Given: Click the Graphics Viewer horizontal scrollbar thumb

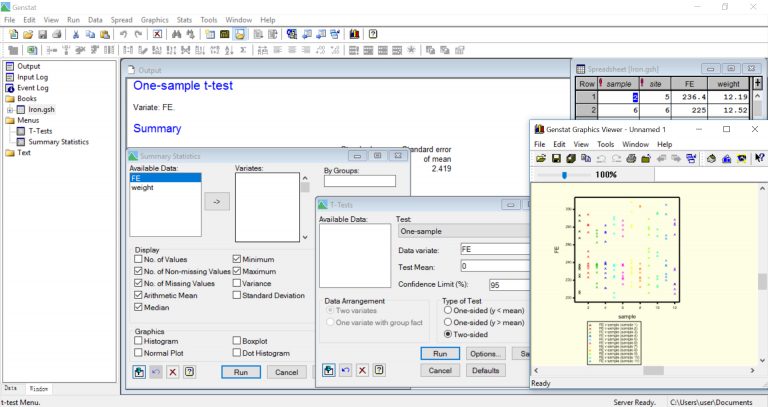Looking at the screenshot, I should coord(653,371).
